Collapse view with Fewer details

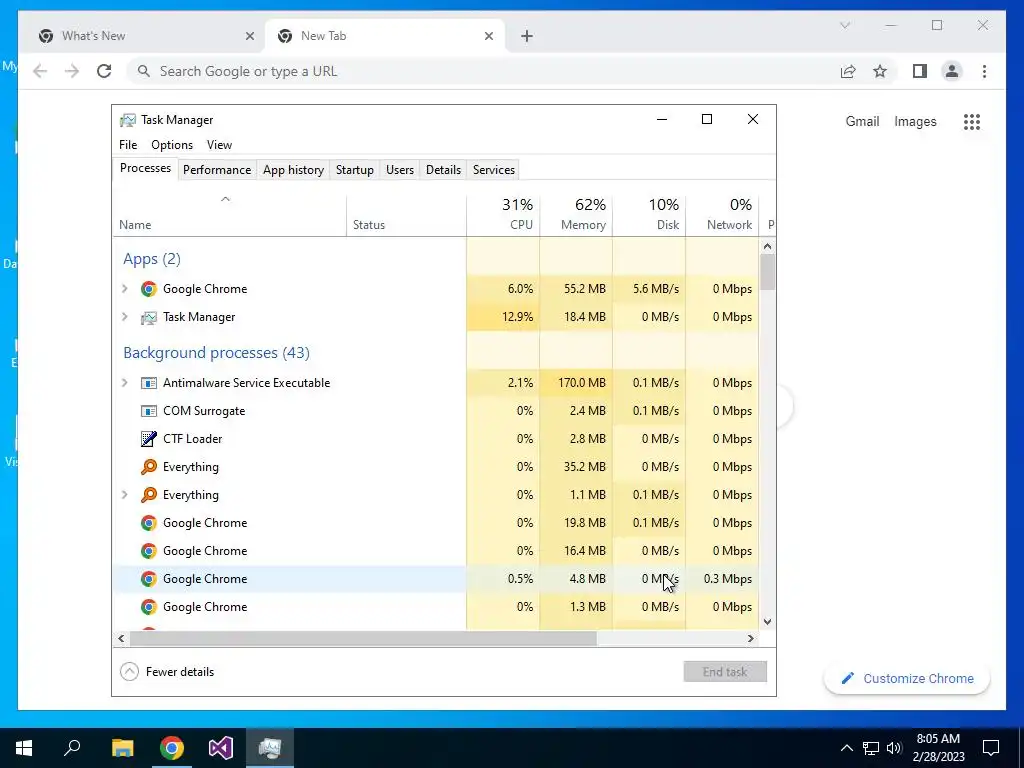(167, 672)
